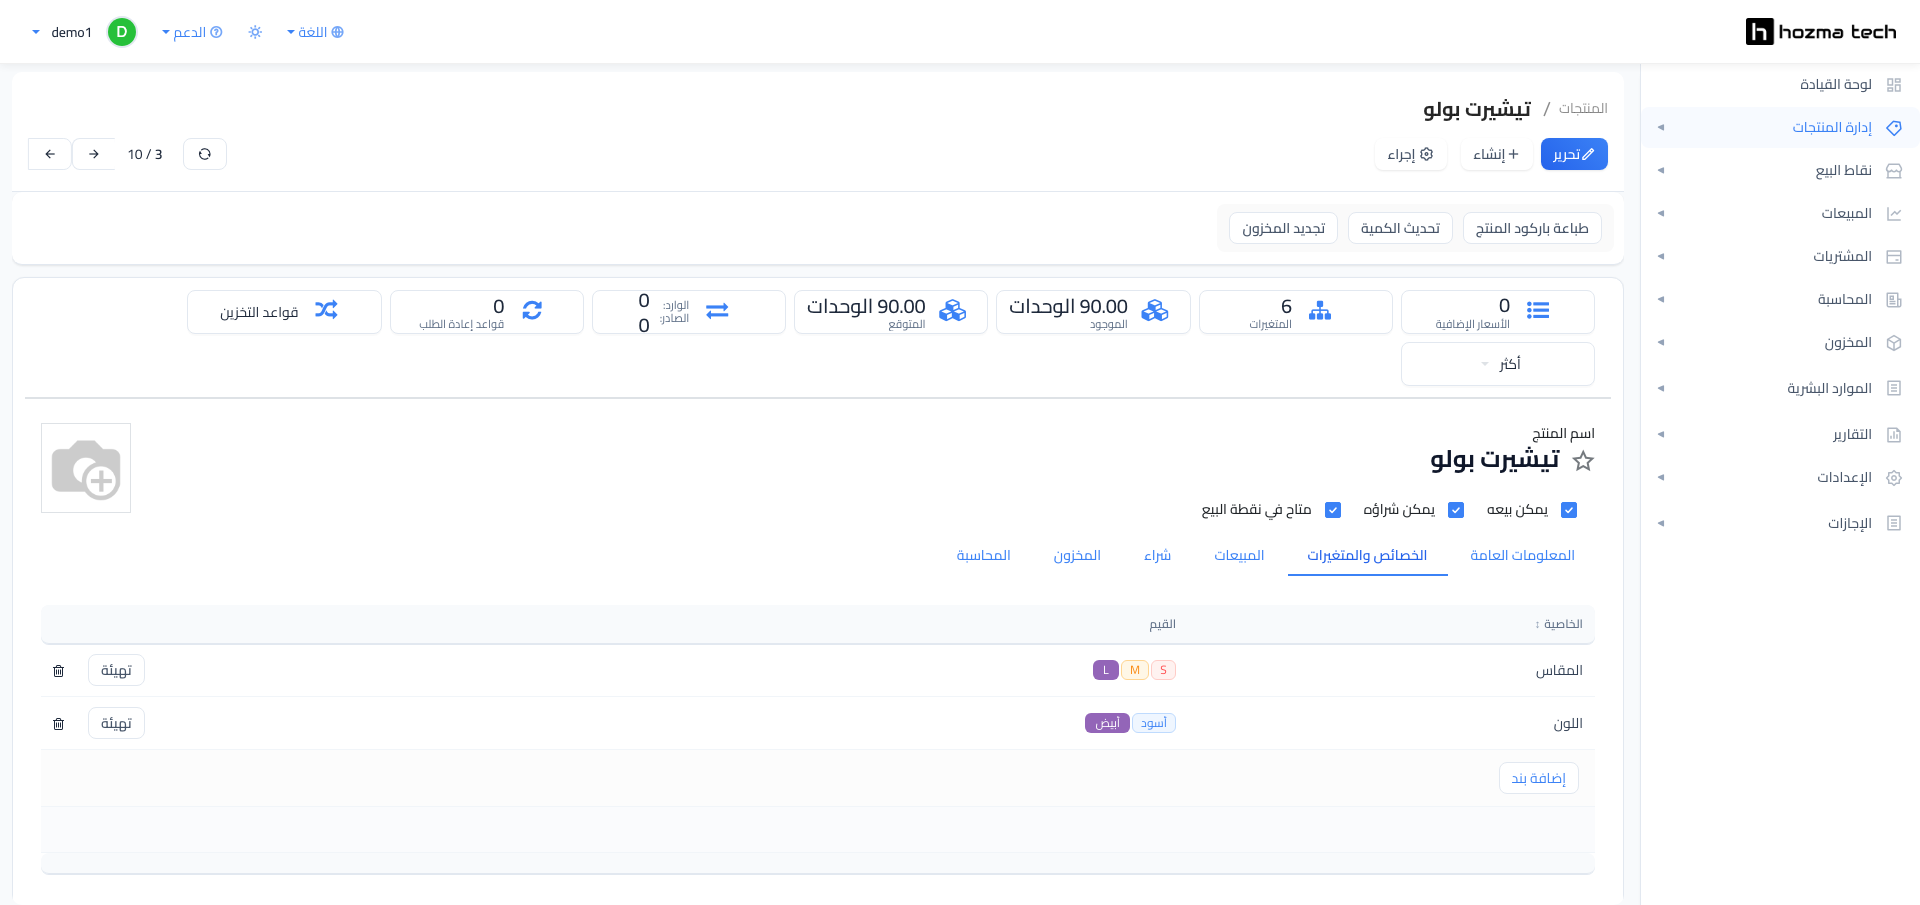Click the leaves (الإجازات) icon in sidebar
The image size is (1920, 905).
[x=1893, y=523]
